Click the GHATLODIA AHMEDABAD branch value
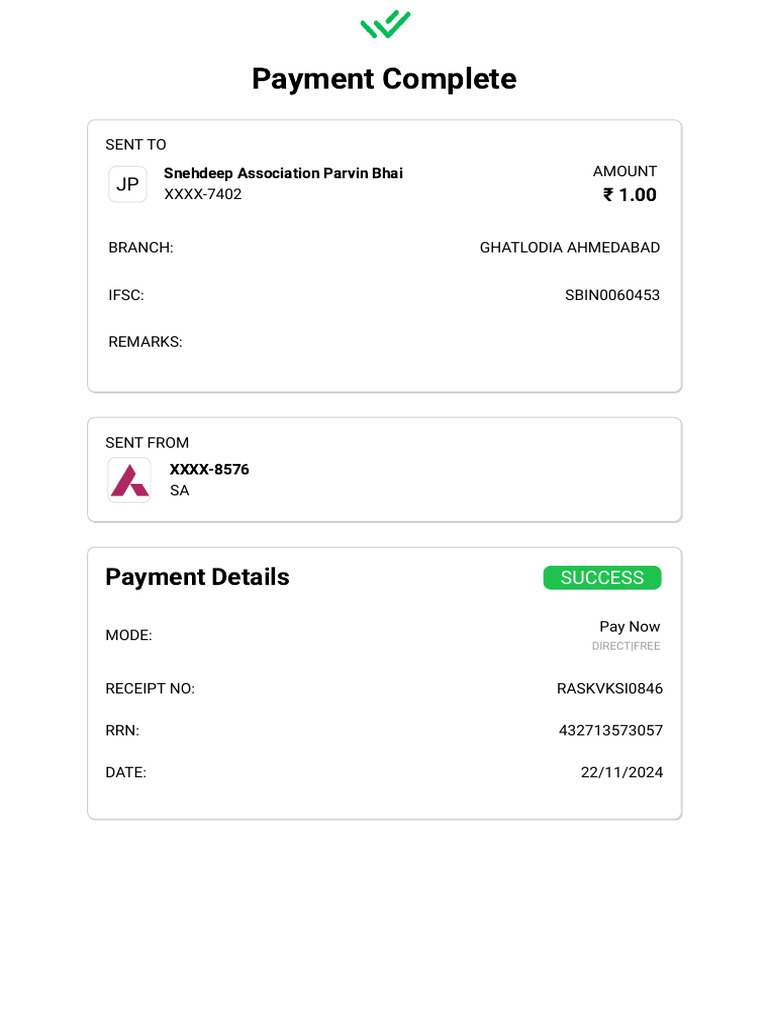The image size is (768, 1024). coord(570,247)
